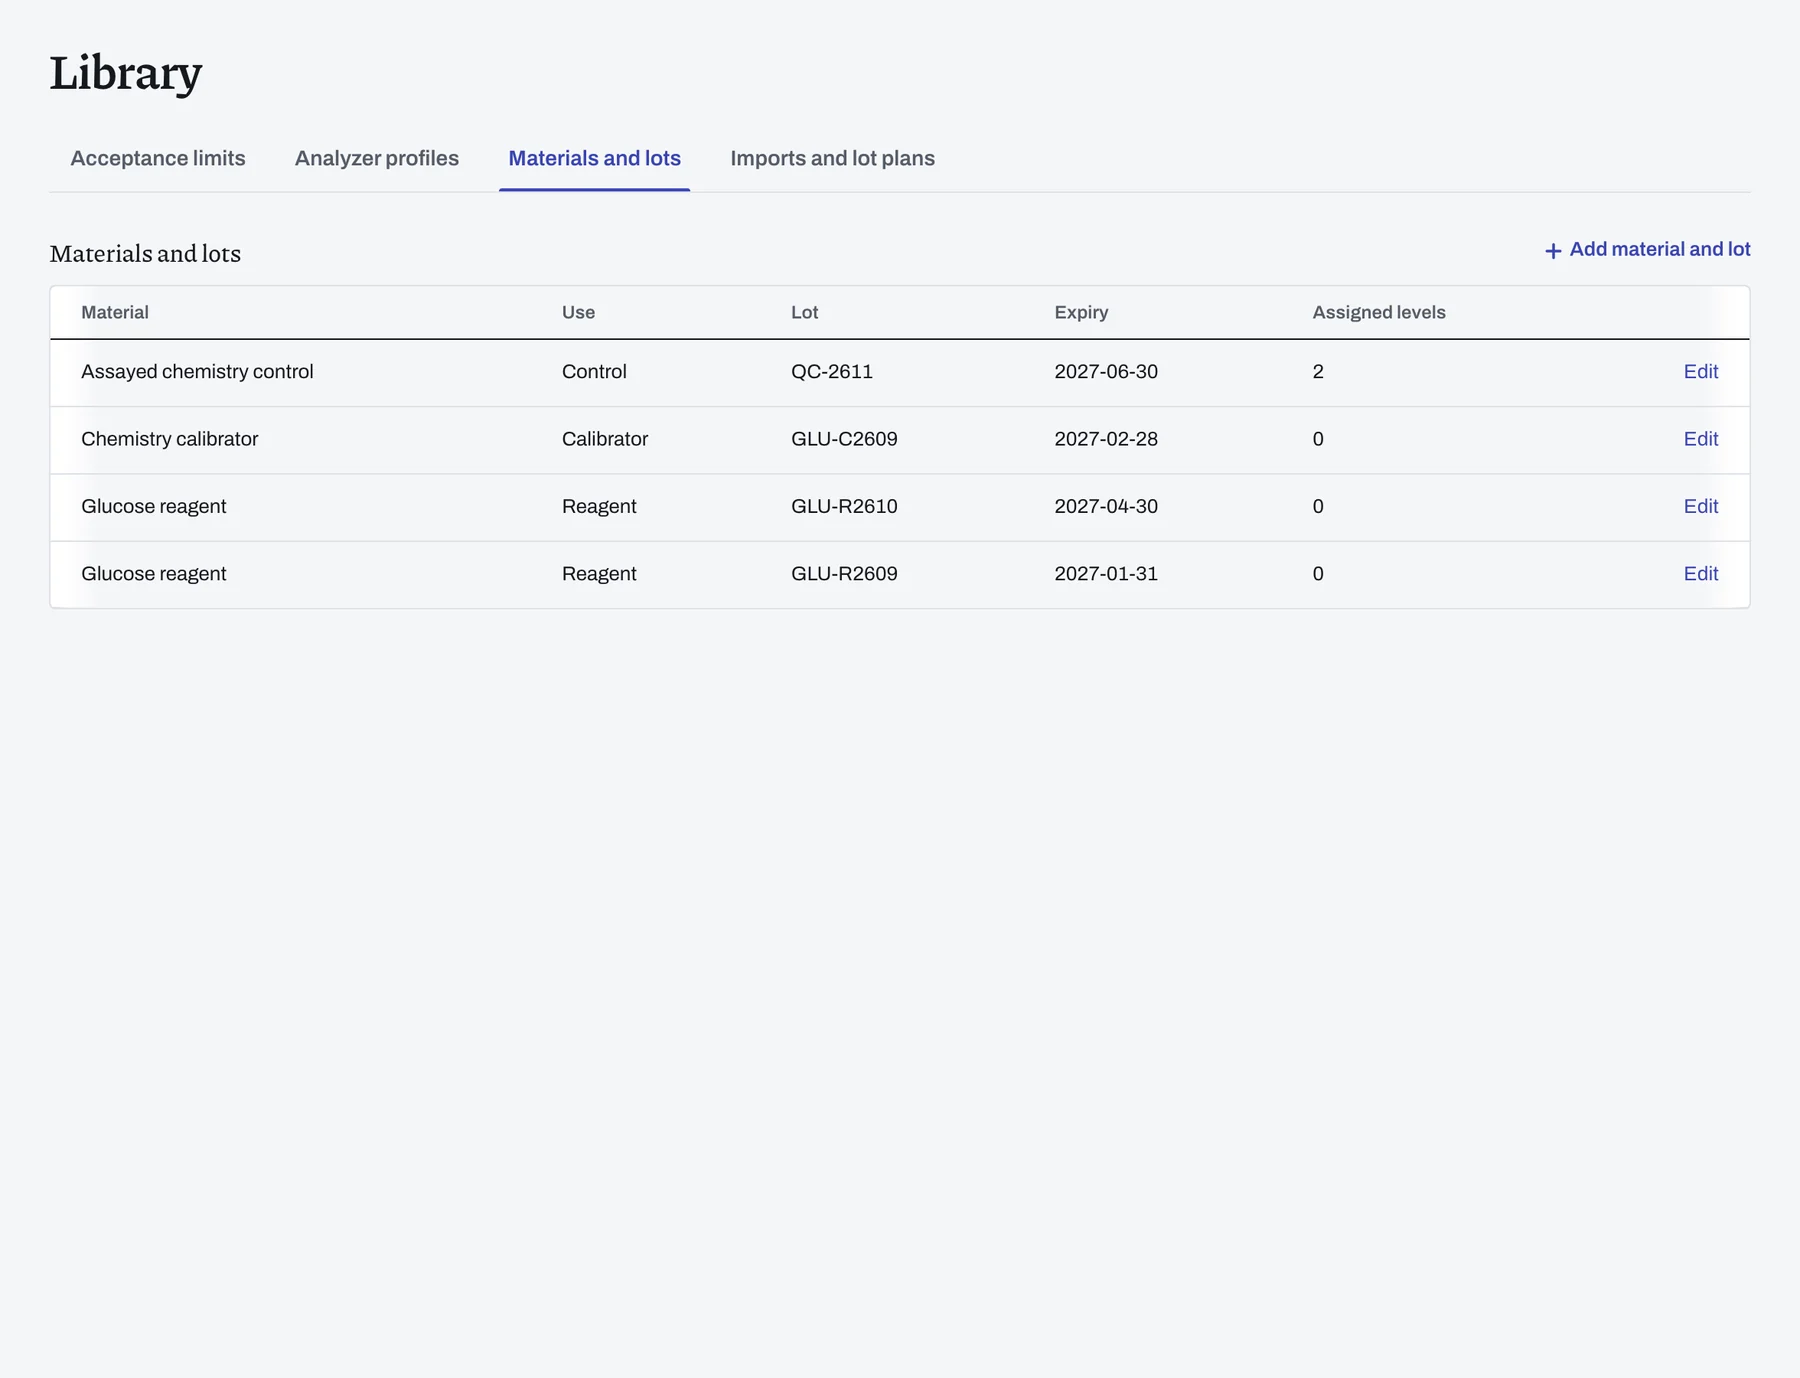The height and width of the screenshot is (1378, 1800).
Task: Click the Lot column header
Action: tap(804, 312)
